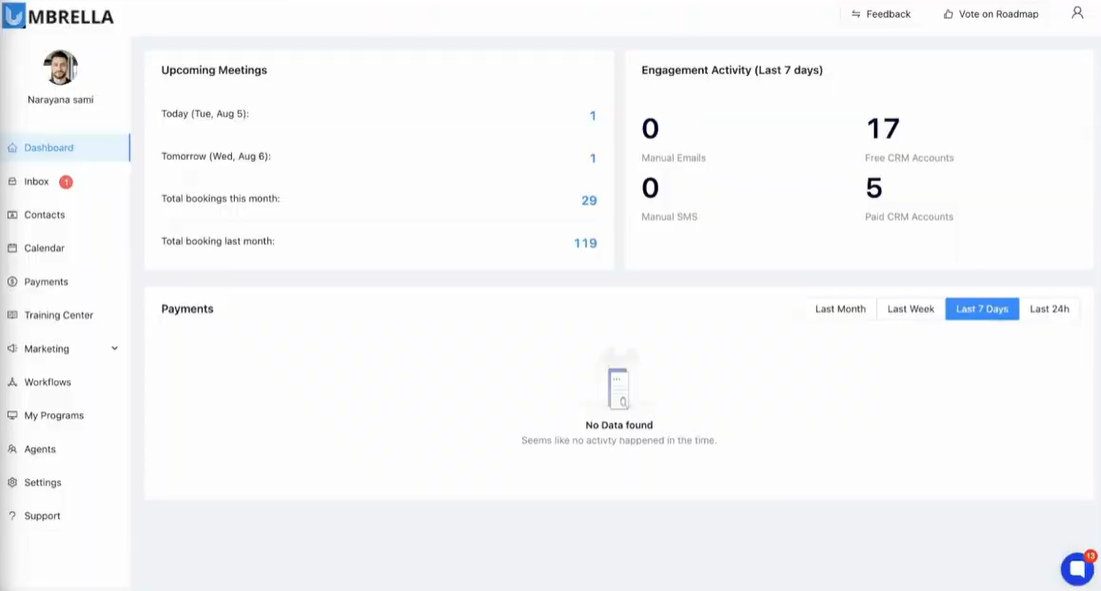Click Paid CRM Accounts value 5
This screenshot has width=1101, height=591.
click(x=874, y=188)
